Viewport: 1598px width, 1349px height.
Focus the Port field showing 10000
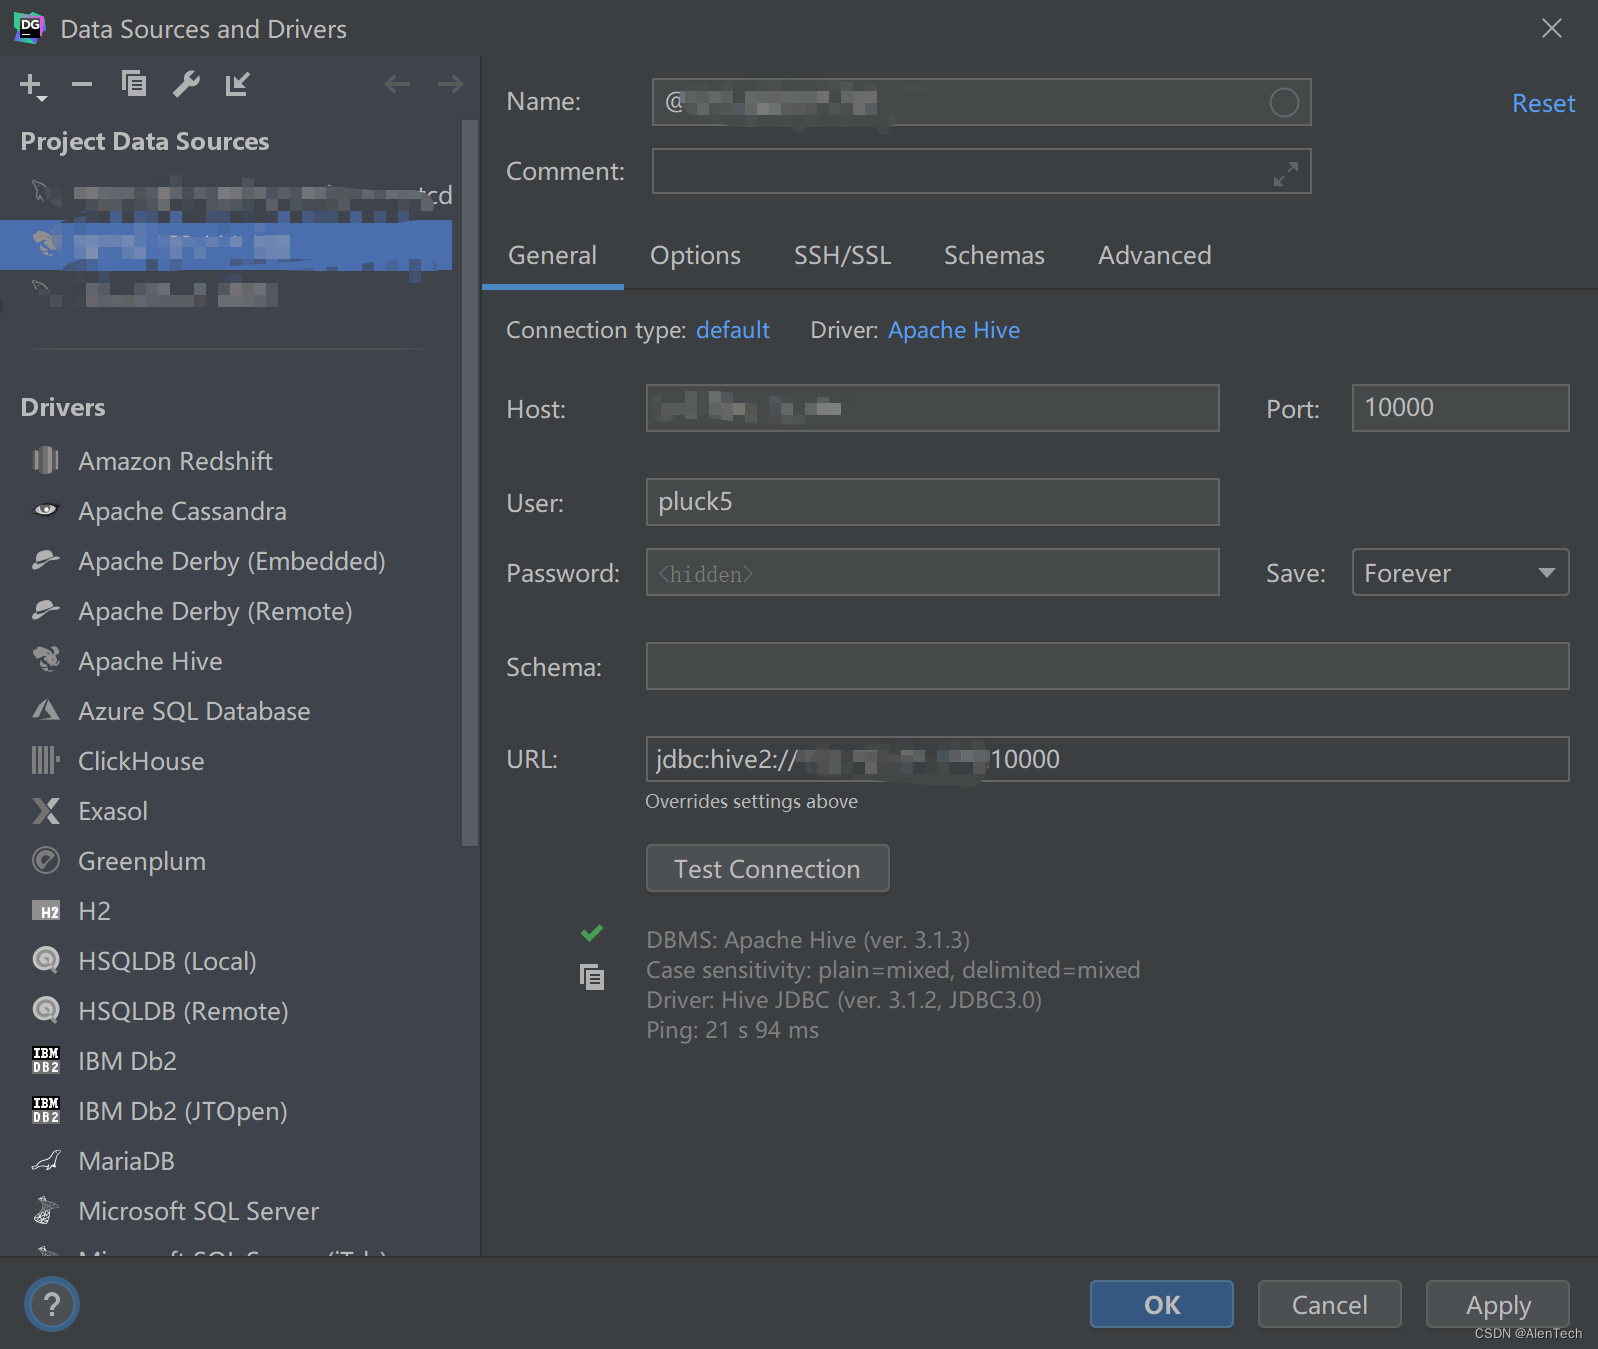[1460, 408]
